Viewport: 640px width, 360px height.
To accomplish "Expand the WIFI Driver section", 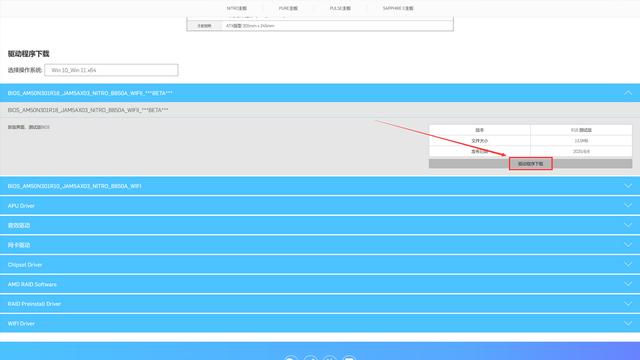I will point(320,323).
